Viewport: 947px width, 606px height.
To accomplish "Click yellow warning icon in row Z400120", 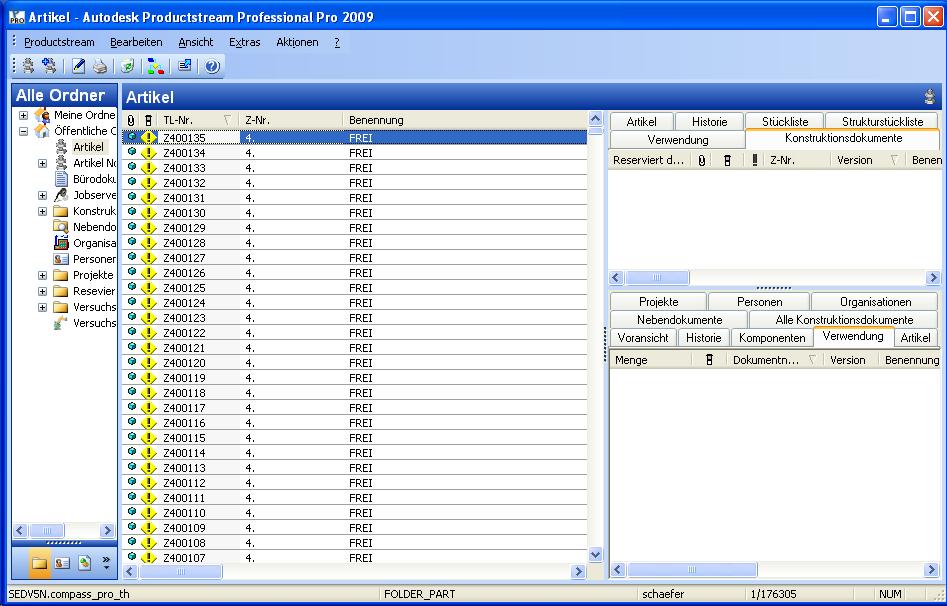I will [x=149, y=363].
